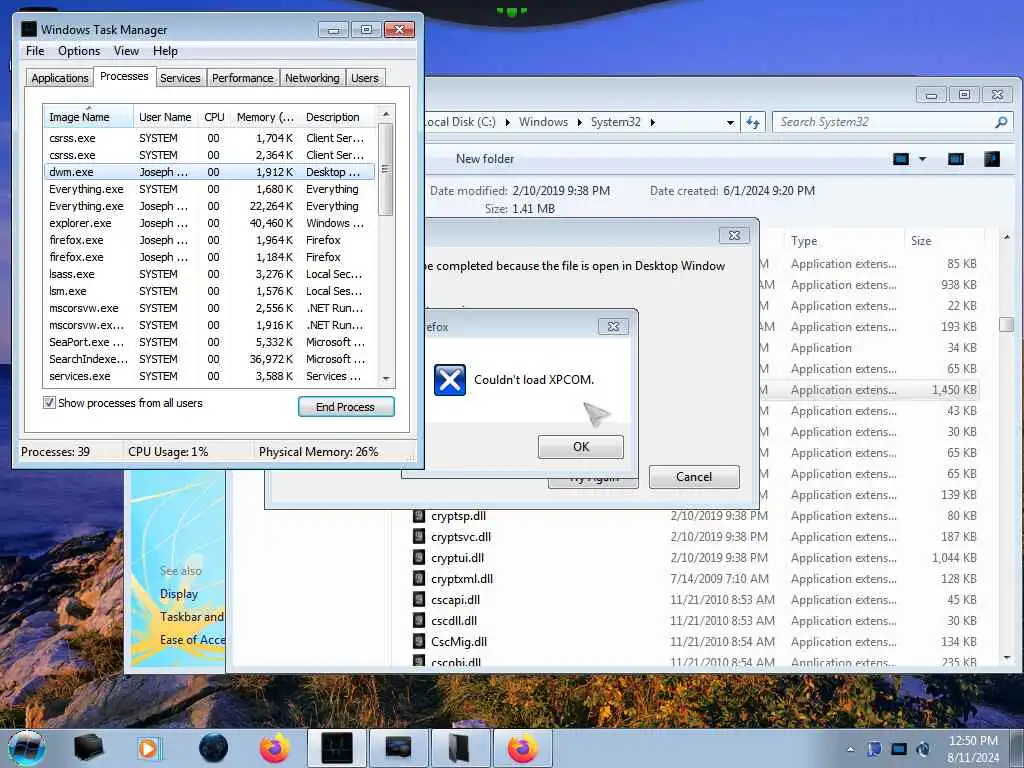This screenshot has height=768, width=1024.
Task: Click the Search System32 input field
Action: 882,122
